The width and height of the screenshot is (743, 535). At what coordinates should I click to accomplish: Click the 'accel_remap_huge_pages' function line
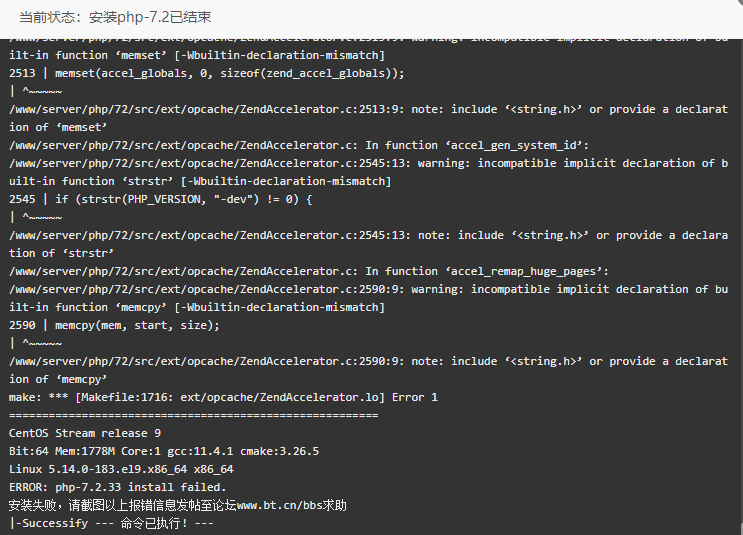pos(309,271)
